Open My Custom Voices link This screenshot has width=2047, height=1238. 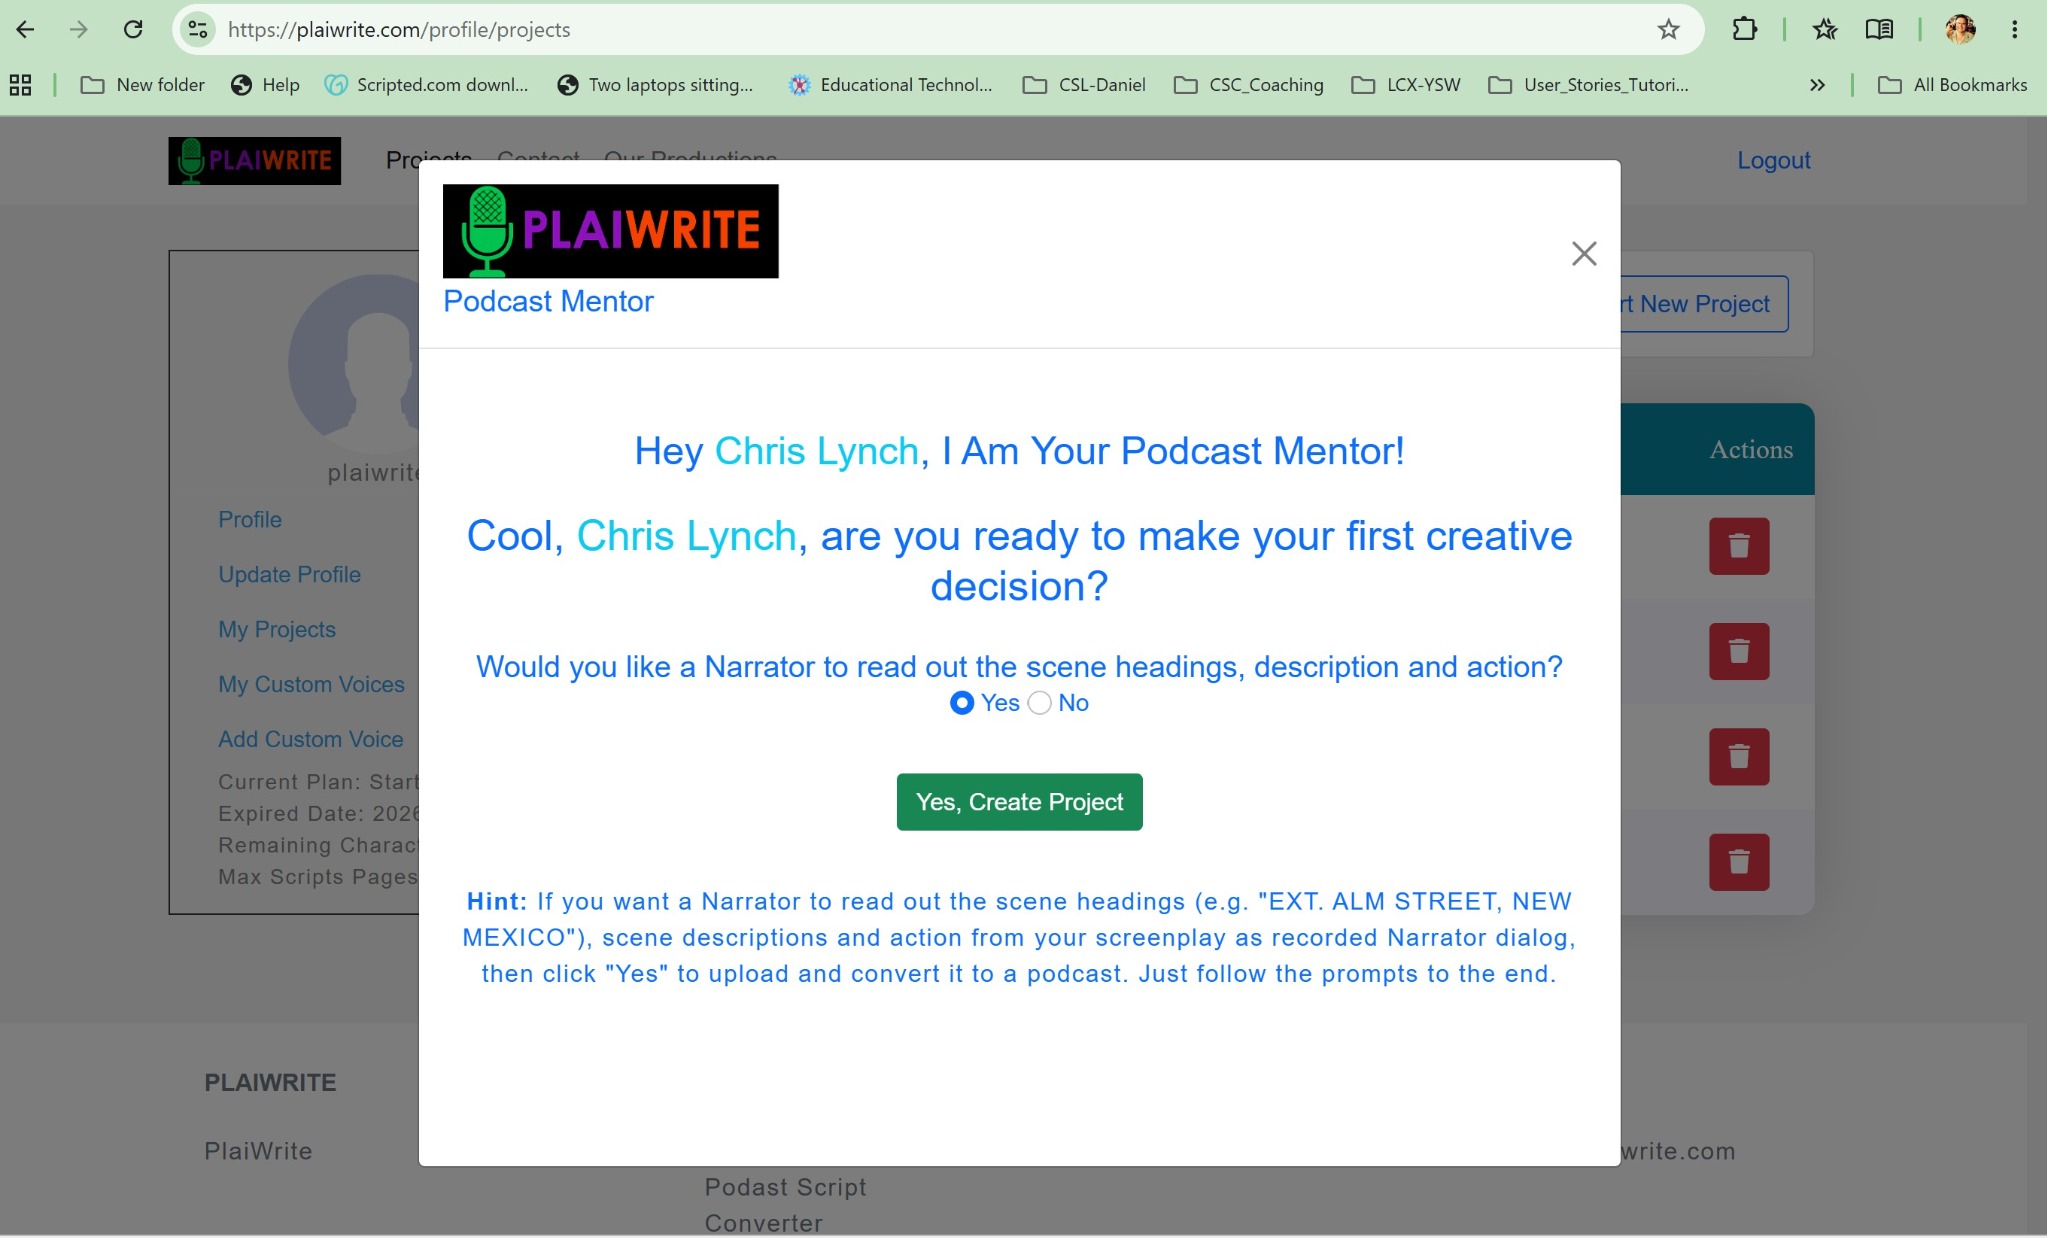pos(311,684)
